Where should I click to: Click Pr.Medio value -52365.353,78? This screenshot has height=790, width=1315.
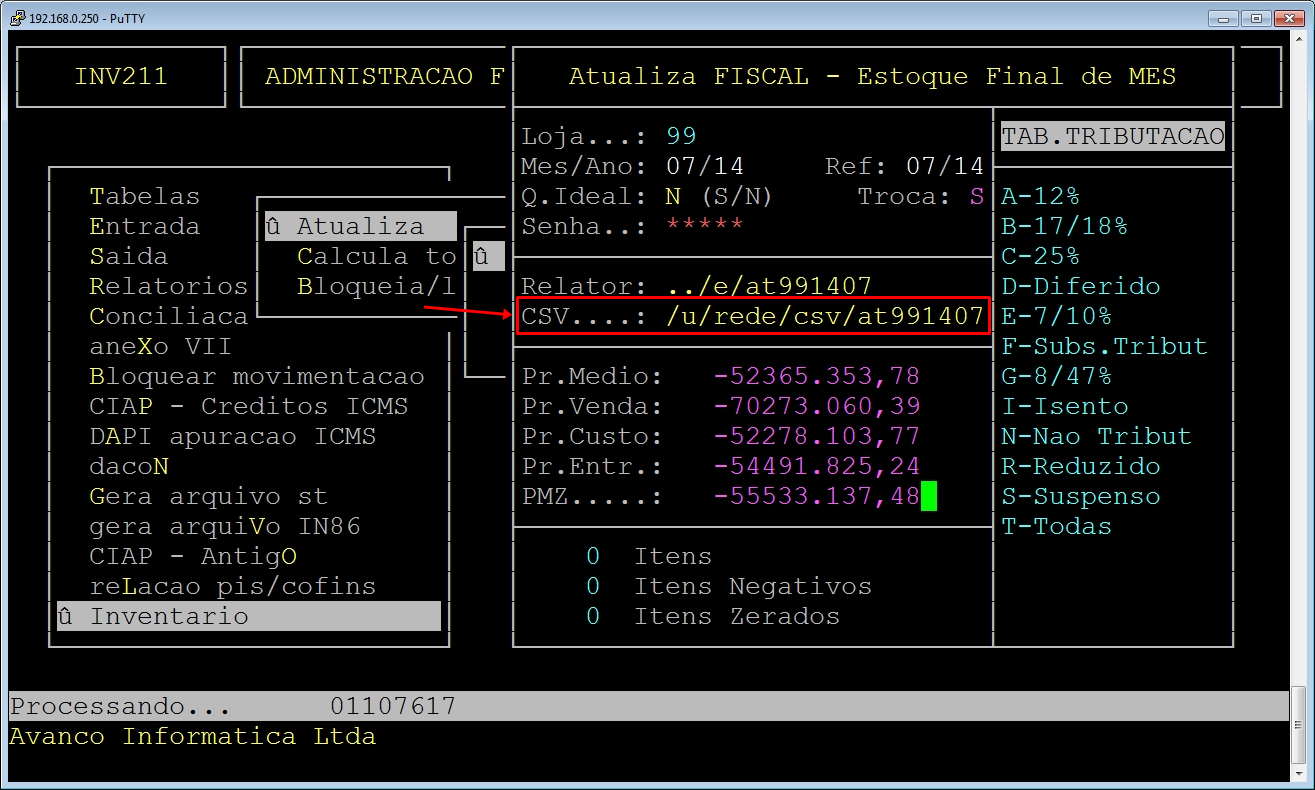(x=817, y=376)
